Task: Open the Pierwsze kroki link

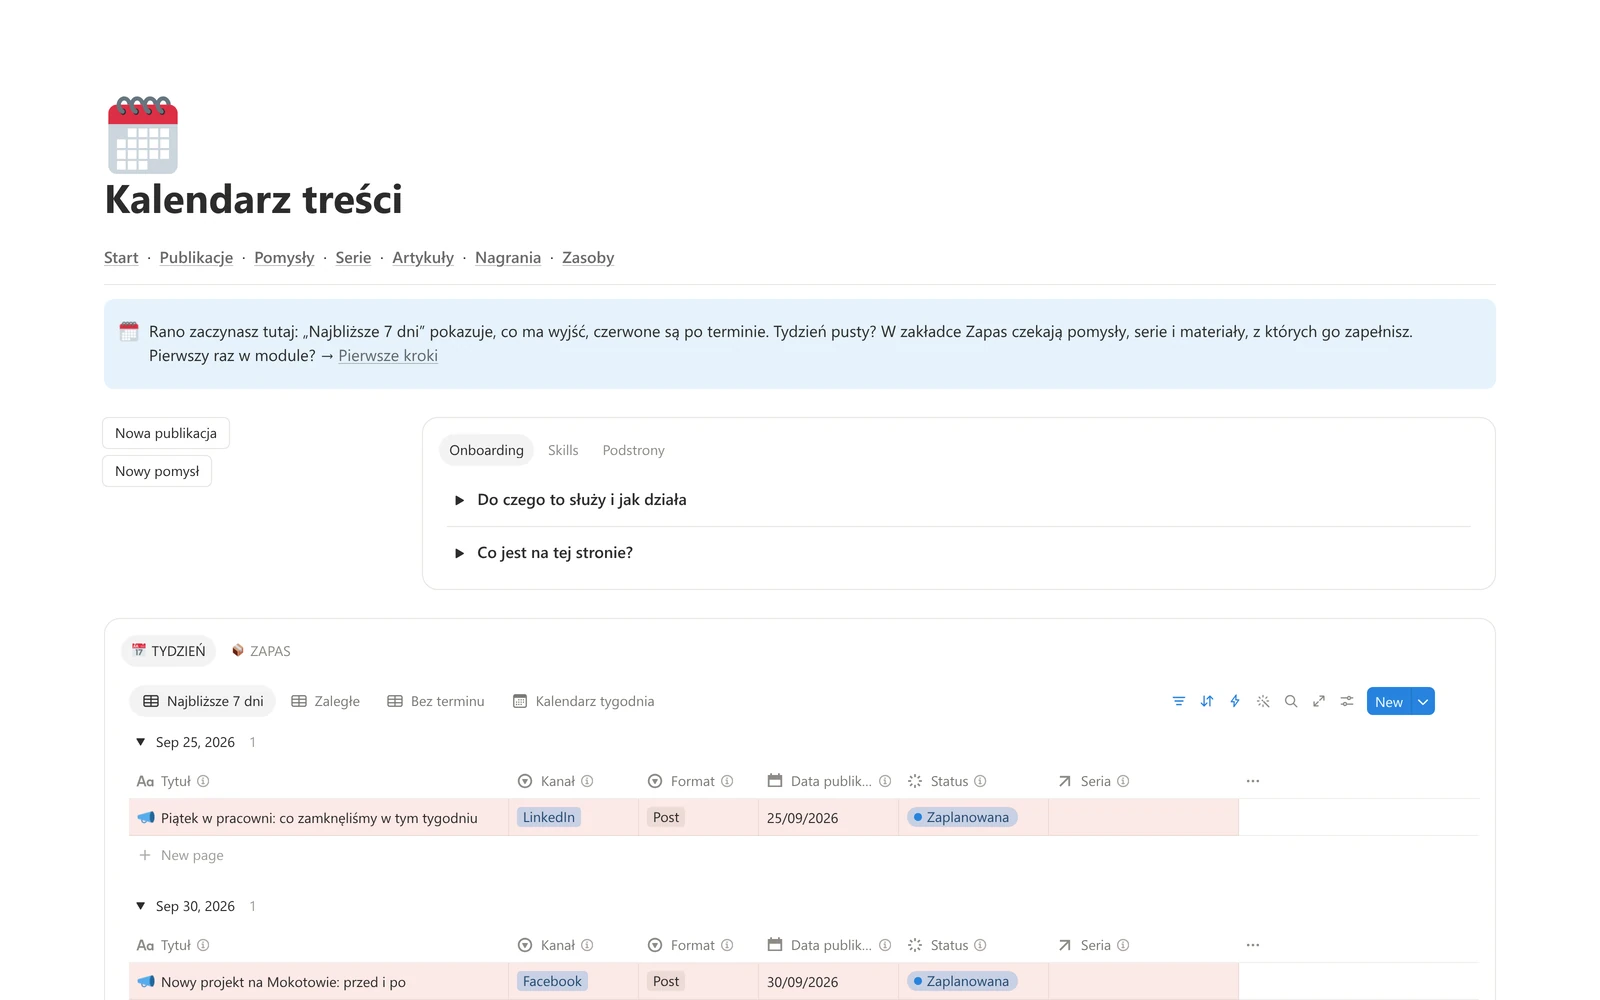Action: point(388,356)
